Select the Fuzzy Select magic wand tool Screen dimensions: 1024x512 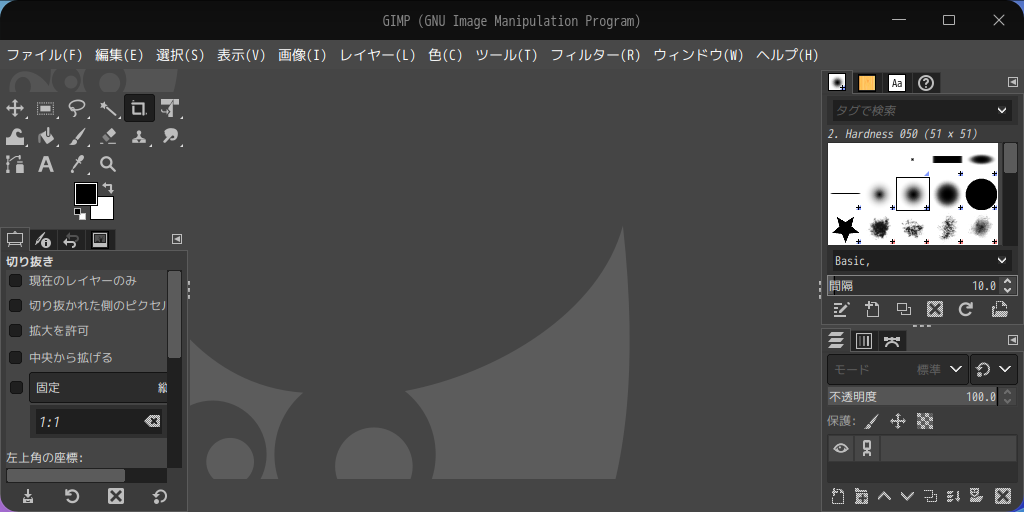click(x=108, y=108)
